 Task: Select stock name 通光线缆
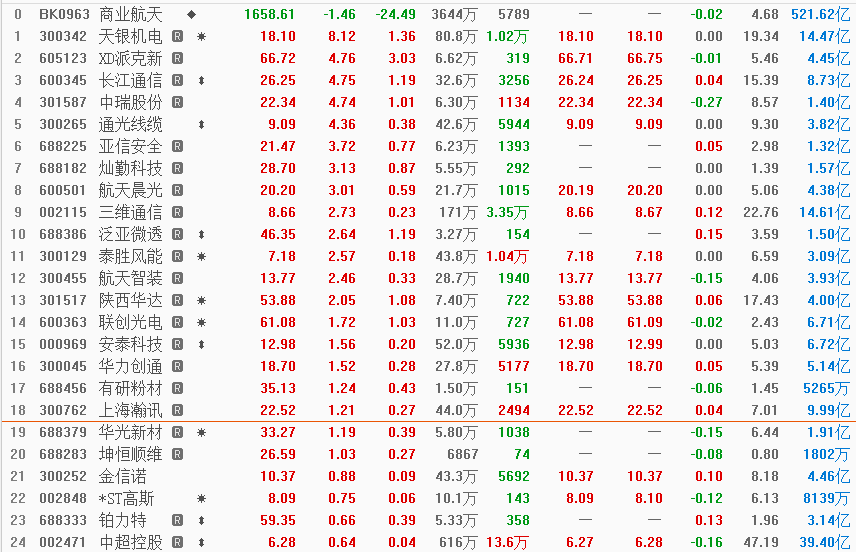(x=130, y=124)
